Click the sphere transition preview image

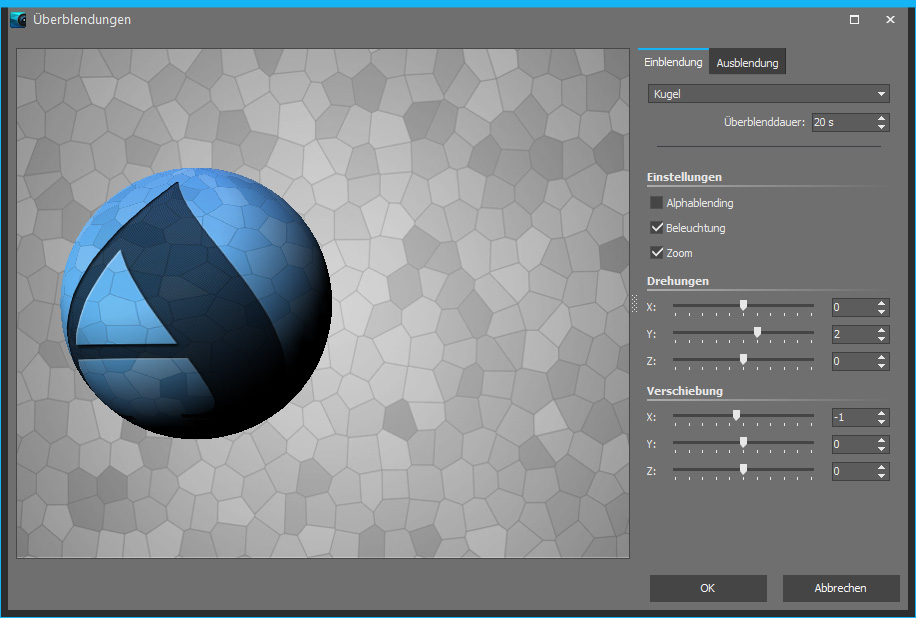pos(196,304)
